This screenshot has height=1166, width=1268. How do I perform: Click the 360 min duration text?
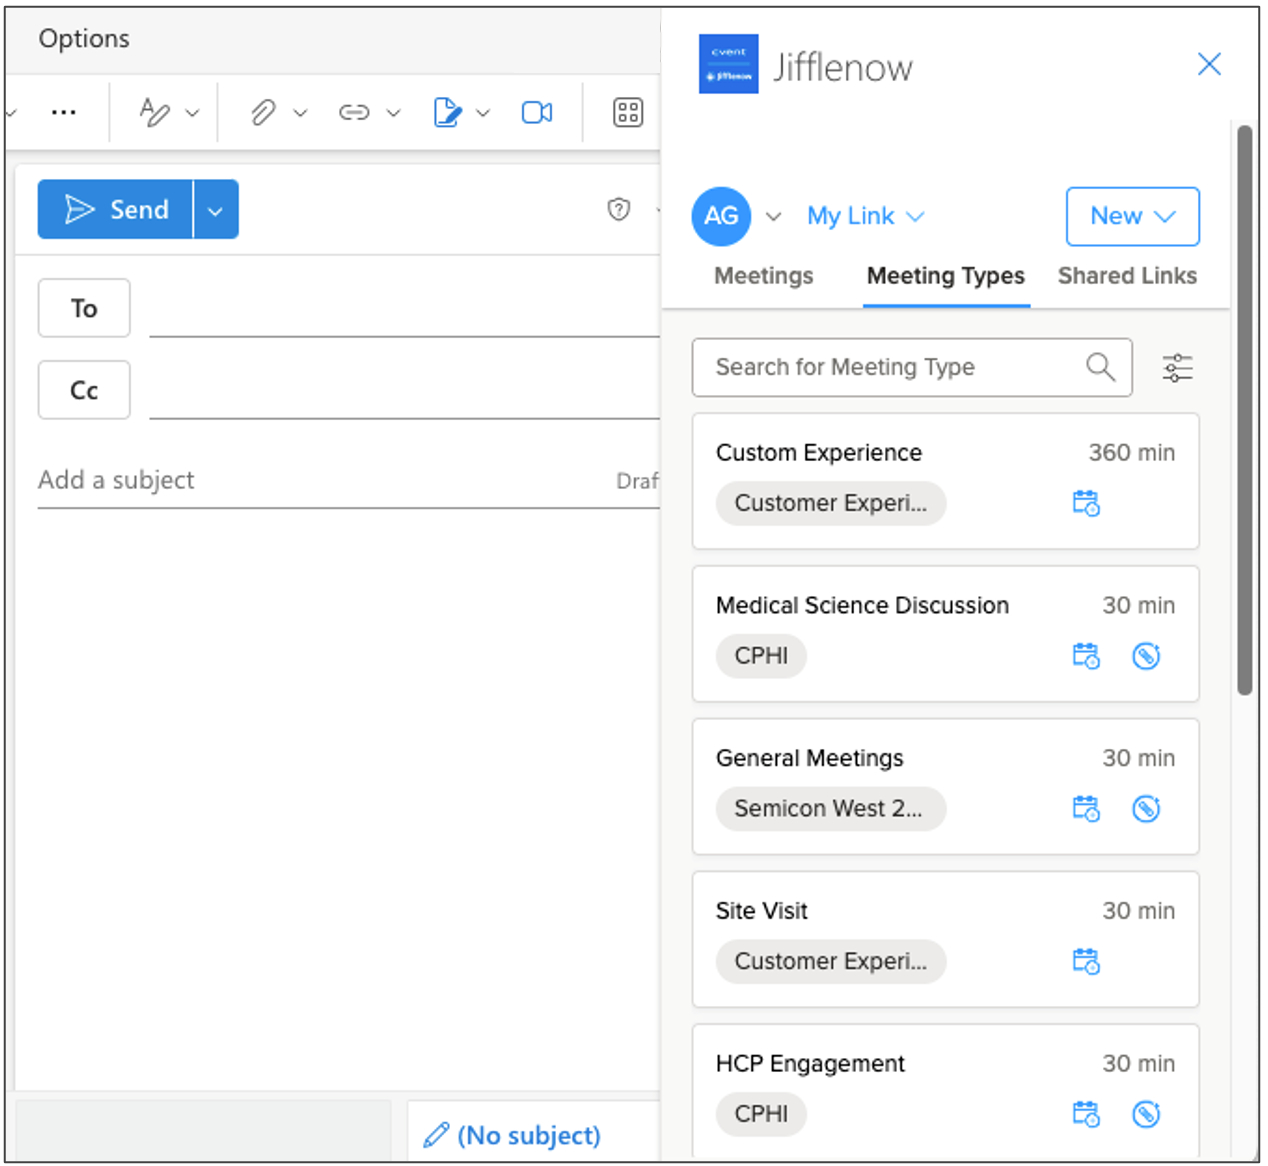[1132, 453]
